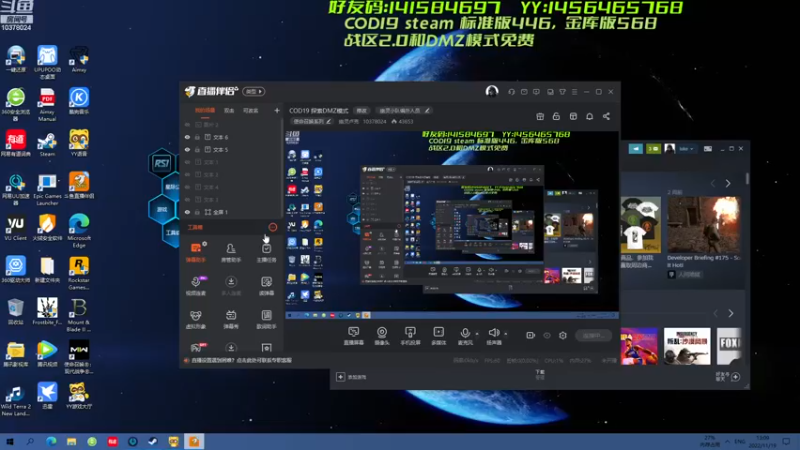The width and height of the screenshot is (800, 450).
Task: Open the 视频连麦 tool icon
Action: pos(196,285)
